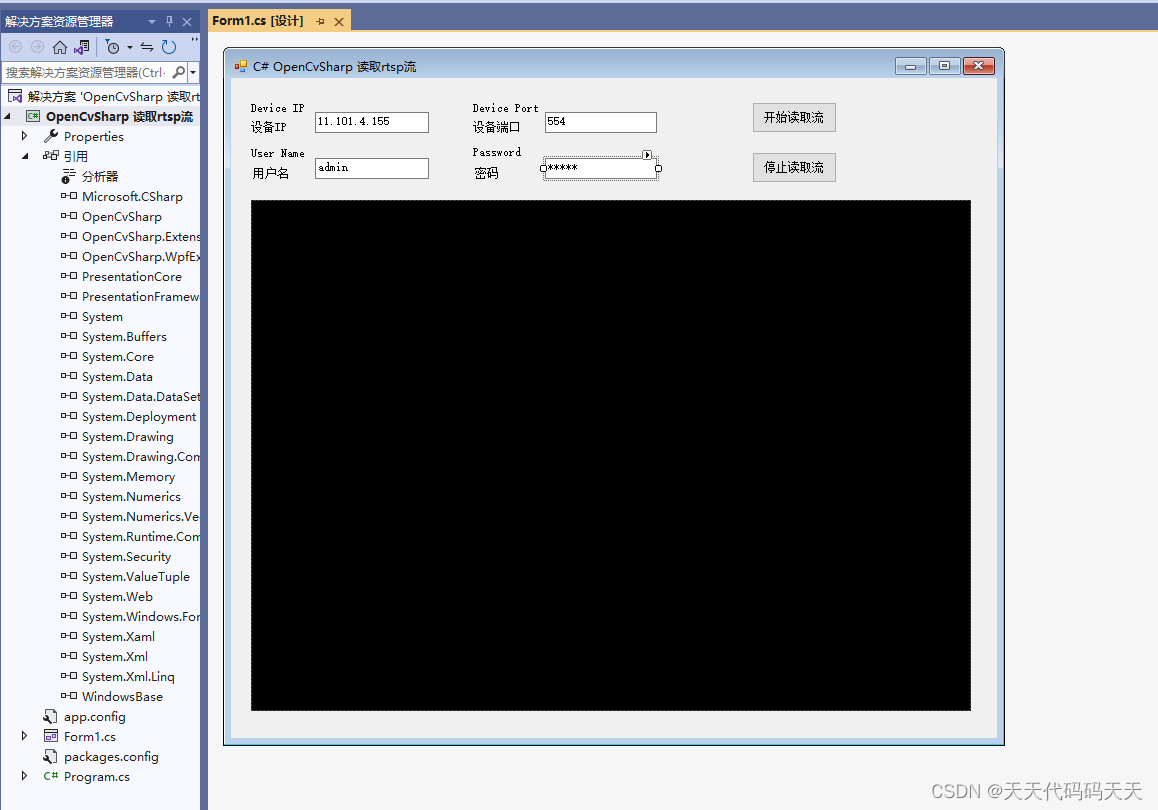Click the Device Port field showing 554
1158x810 pixels.
click(x=600, y=122)
